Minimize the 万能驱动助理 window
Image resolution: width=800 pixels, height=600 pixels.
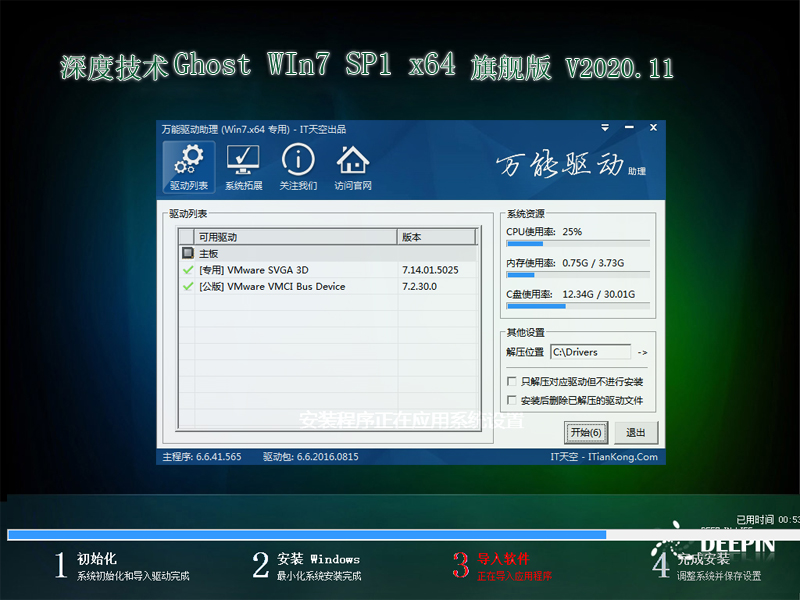[x=629, y=128]
